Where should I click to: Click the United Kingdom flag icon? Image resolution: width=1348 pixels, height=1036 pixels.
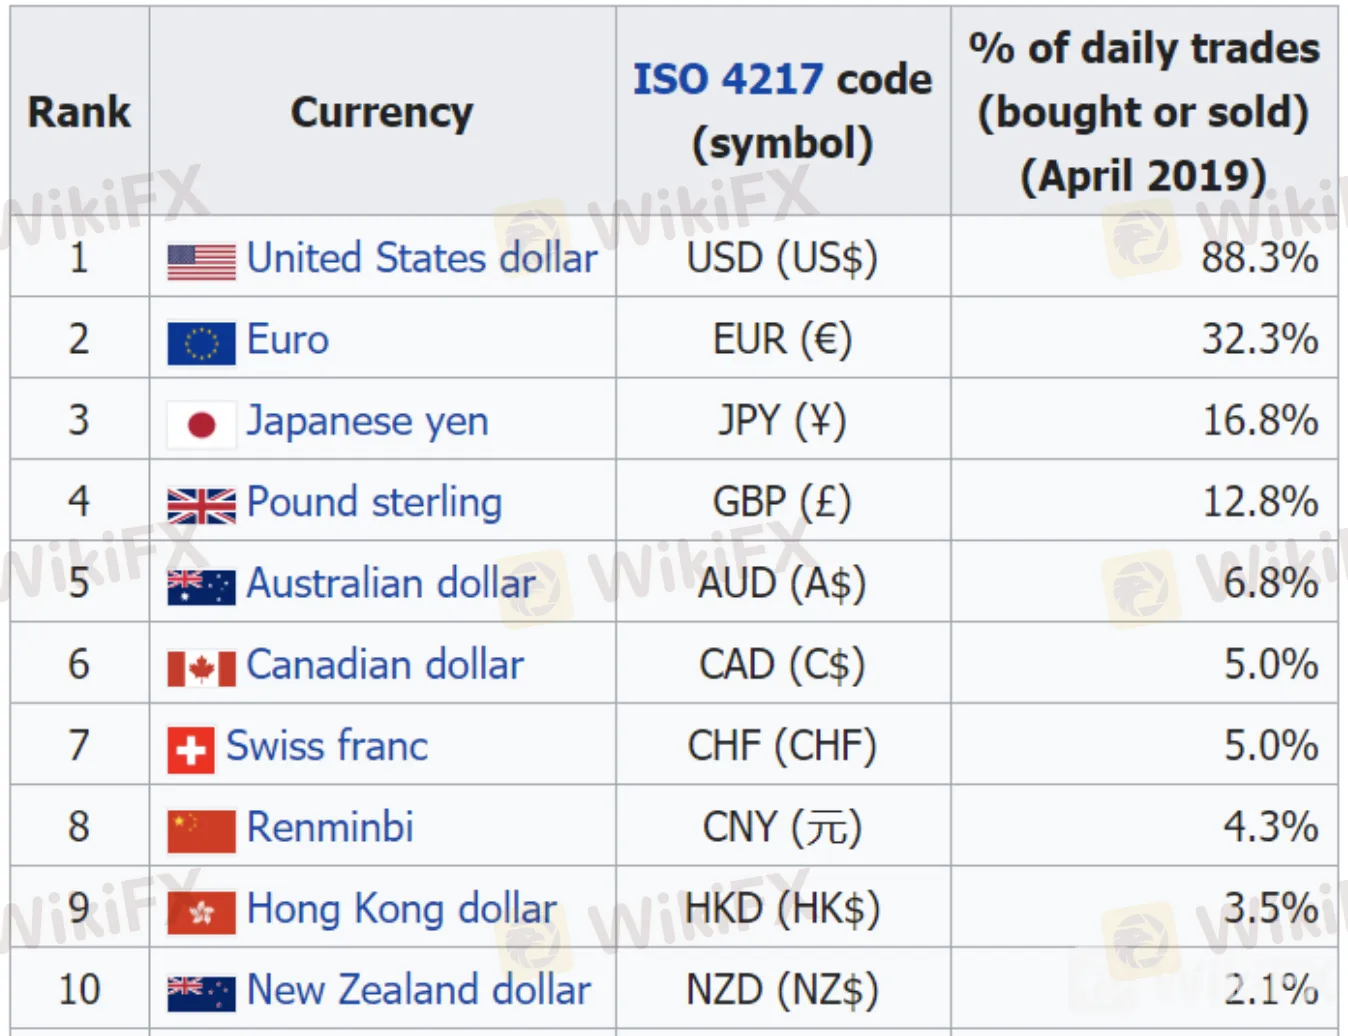tap(201, 506)
